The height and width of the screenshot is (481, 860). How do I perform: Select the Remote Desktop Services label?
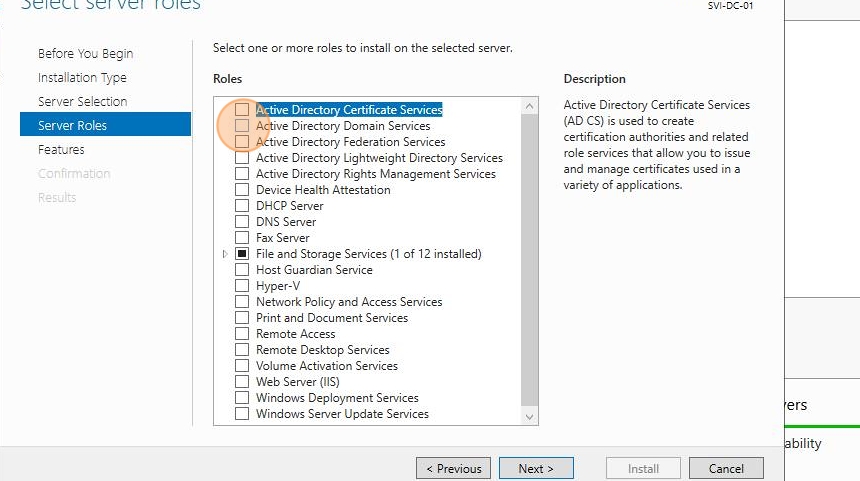point(322,350)
